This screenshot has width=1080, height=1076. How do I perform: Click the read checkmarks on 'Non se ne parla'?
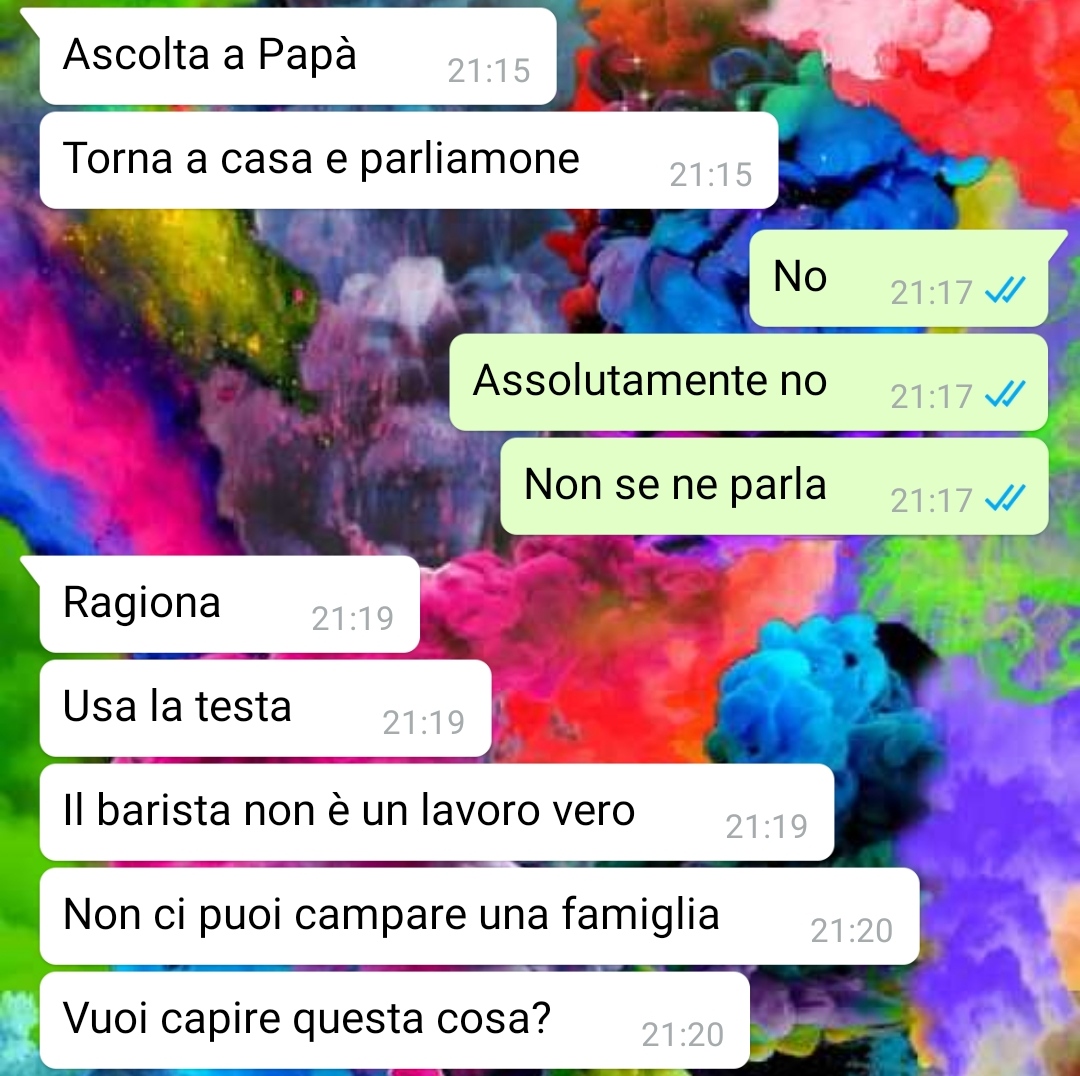coord(1005,498)
